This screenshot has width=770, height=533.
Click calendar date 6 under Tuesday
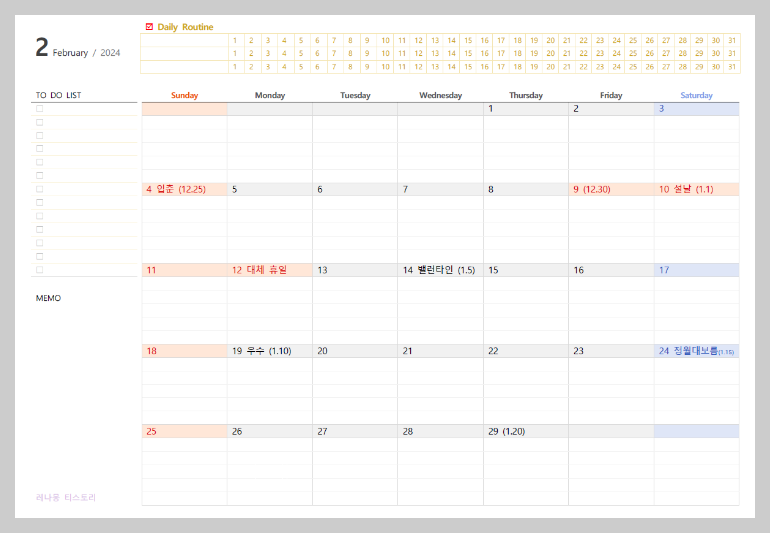(x=320, y=189)
